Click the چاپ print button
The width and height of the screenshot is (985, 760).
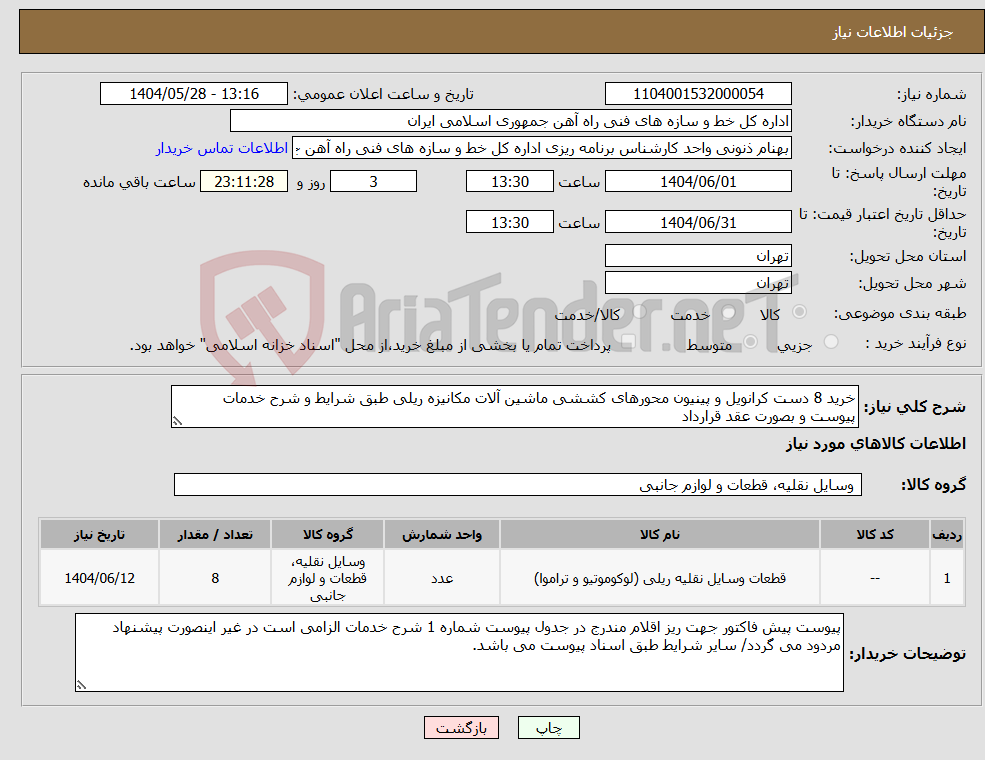point(548,727)
